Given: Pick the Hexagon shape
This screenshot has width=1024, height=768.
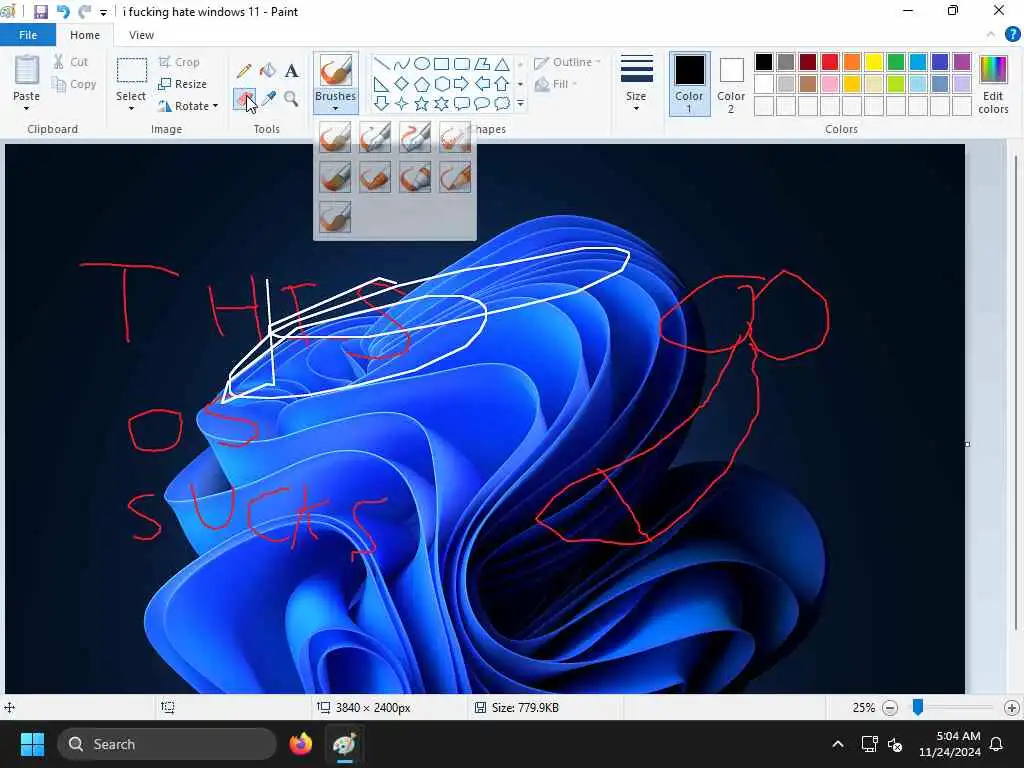Looking at the screenshot, I should pyautogui.click(x=442, y=84).
